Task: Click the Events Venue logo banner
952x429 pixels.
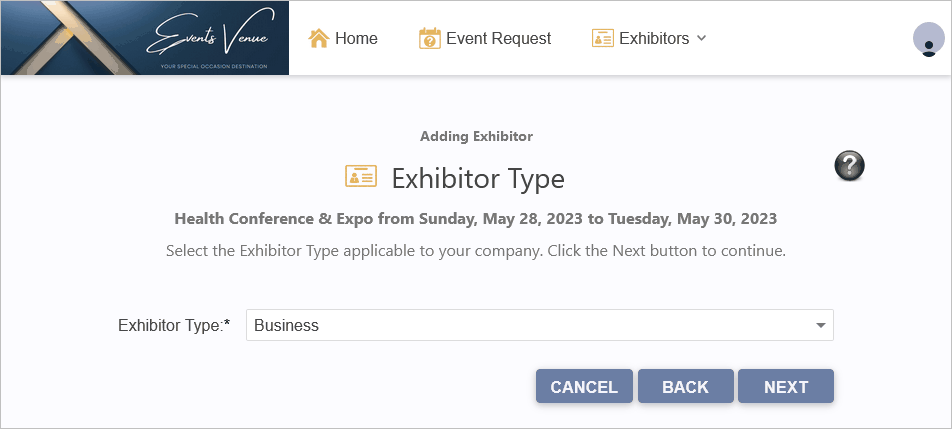Action: pyautogui.click(x=145, y=38)
